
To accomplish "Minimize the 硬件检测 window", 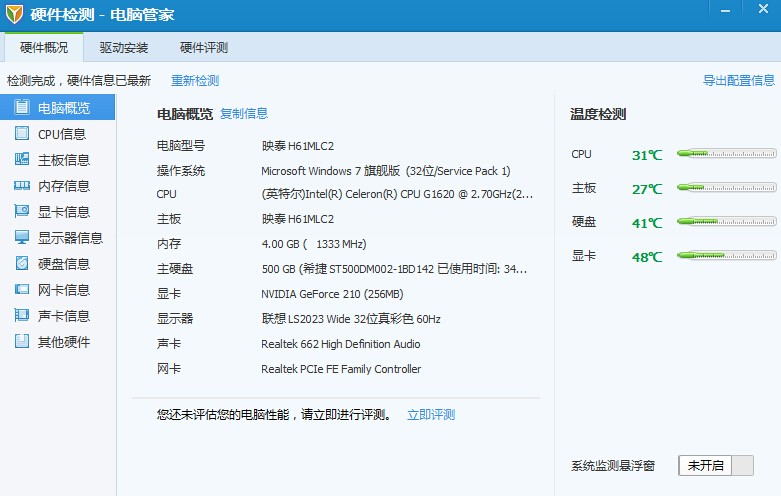I will coord(725,10).
